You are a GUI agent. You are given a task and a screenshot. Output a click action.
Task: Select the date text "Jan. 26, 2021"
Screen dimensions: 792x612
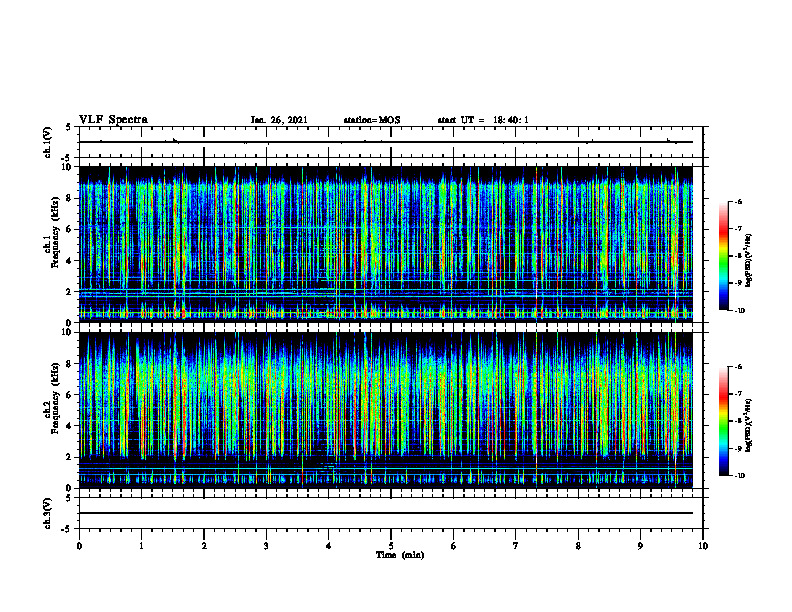[279, 120]
